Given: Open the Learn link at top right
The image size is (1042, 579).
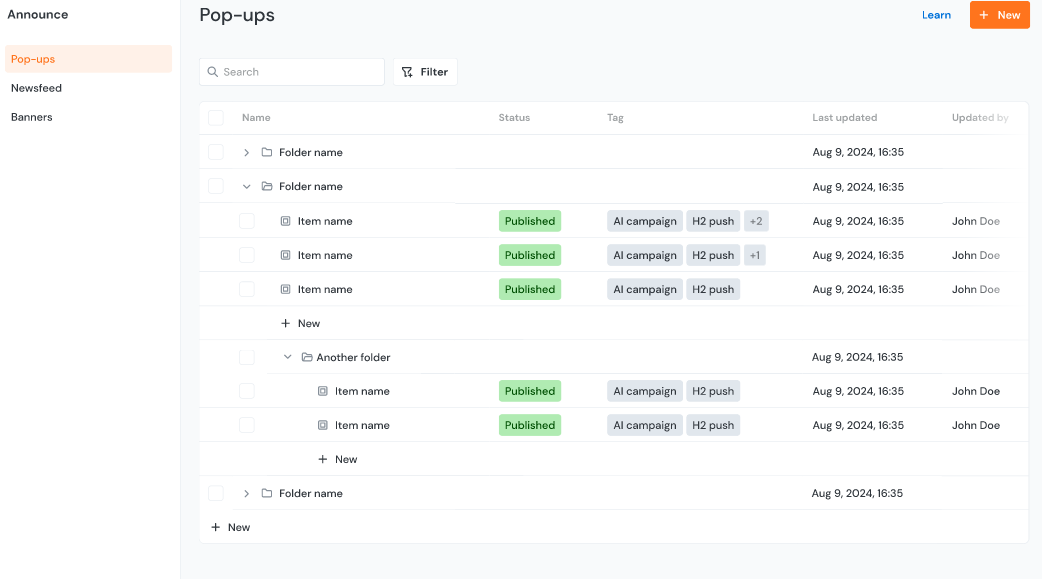Looking at the screenshot, I should pyautogui.click(x=936, y=15).
